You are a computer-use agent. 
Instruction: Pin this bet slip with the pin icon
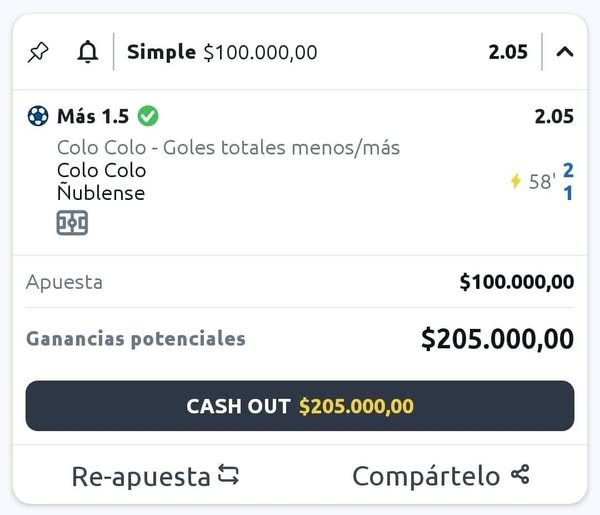(x=38, y=52)
